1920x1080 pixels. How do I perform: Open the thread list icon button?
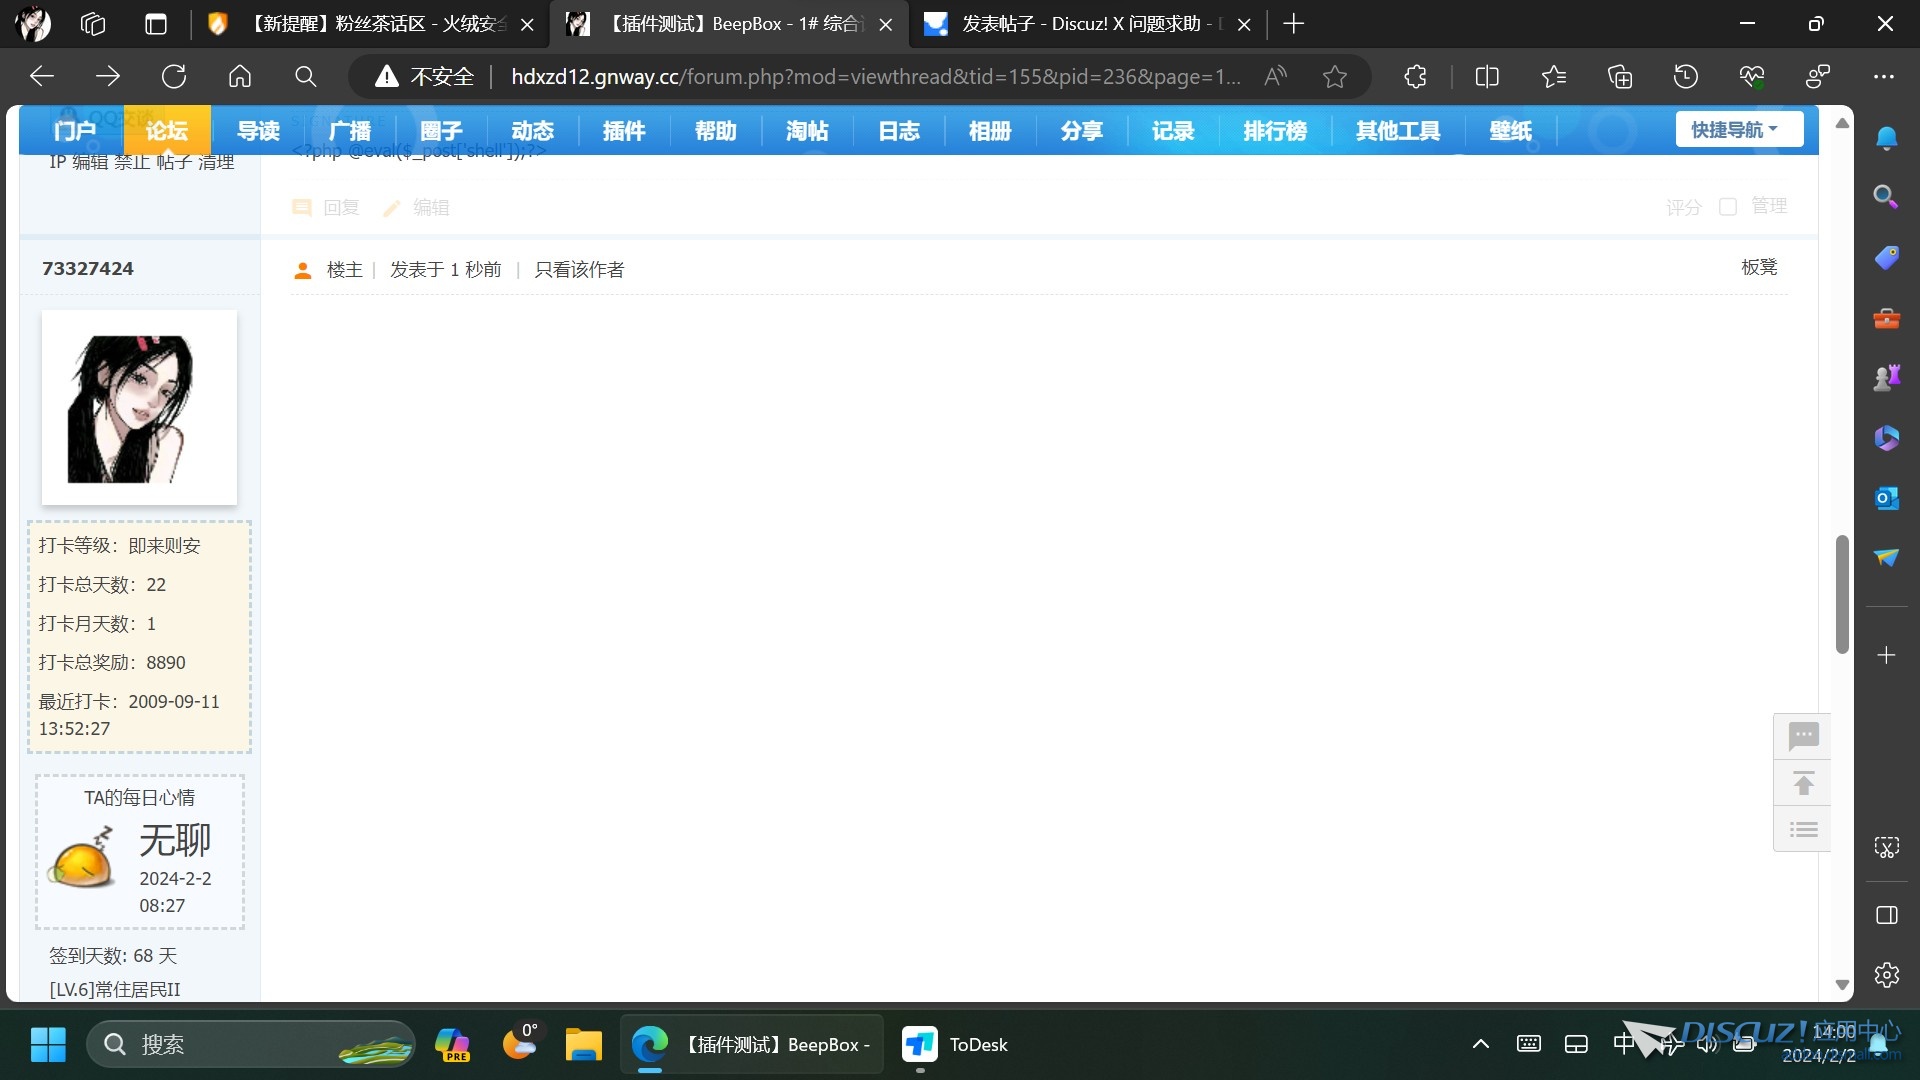1803,829
